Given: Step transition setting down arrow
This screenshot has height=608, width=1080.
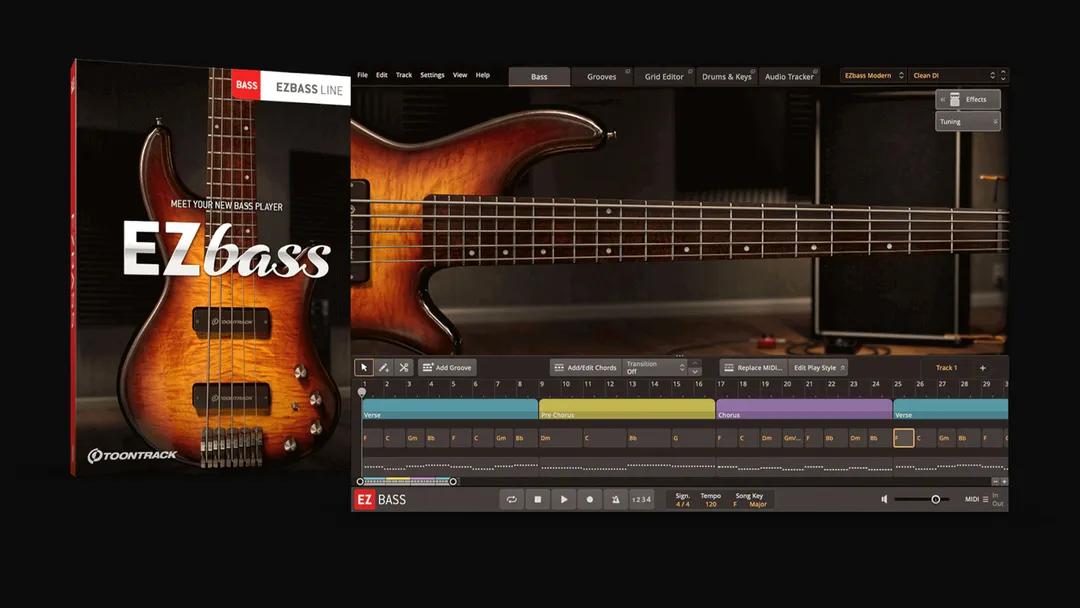Looking at the screenshot, I should click(694, 373).
